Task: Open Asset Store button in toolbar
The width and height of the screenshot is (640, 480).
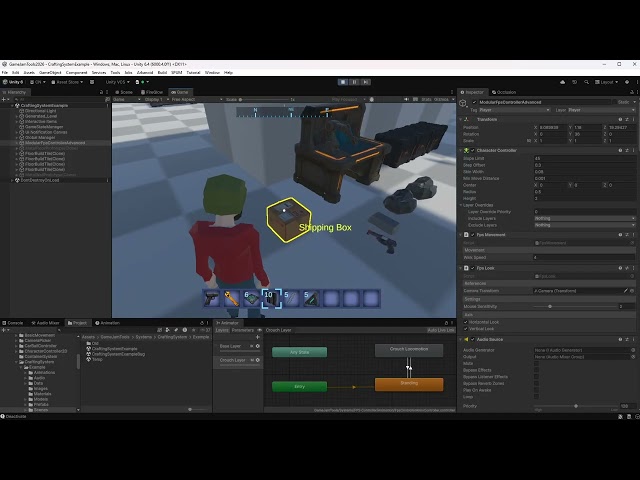Action: click(67, 82)
